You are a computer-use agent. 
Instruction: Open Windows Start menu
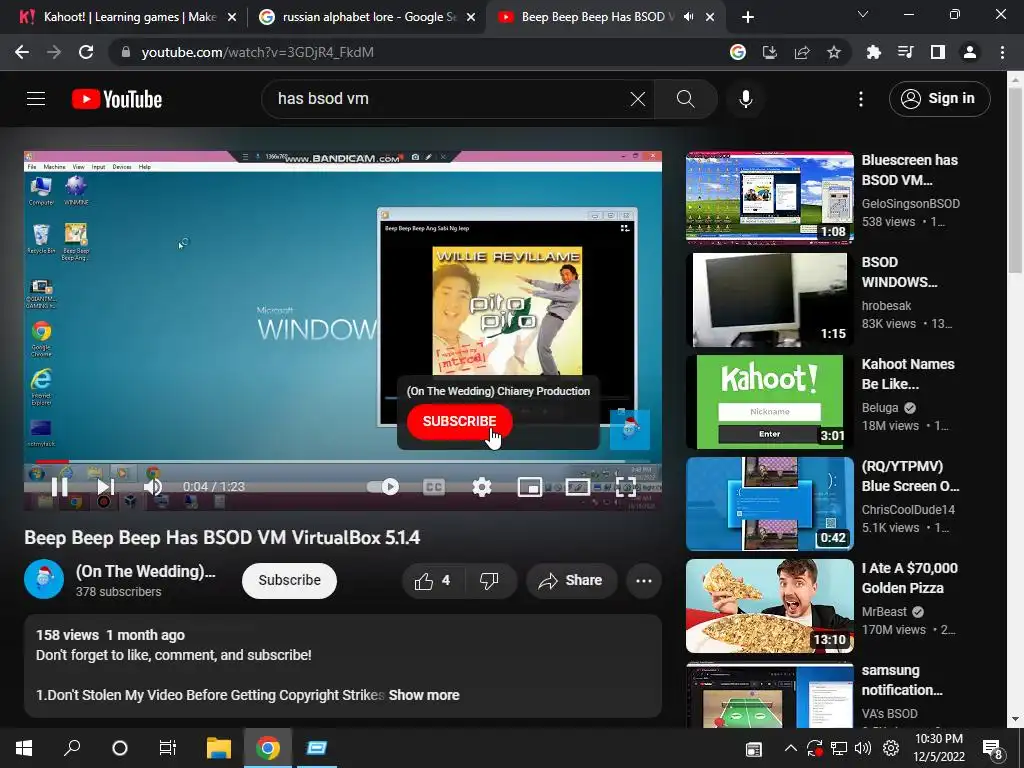[x=24, y=748]
